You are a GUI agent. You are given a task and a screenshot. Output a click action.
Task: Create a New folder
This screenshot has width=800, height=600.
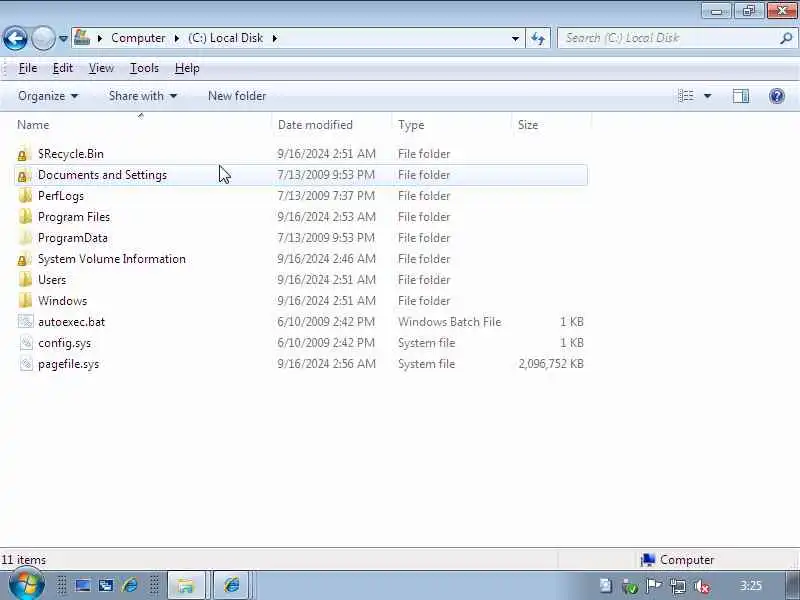tap(237, 96)
